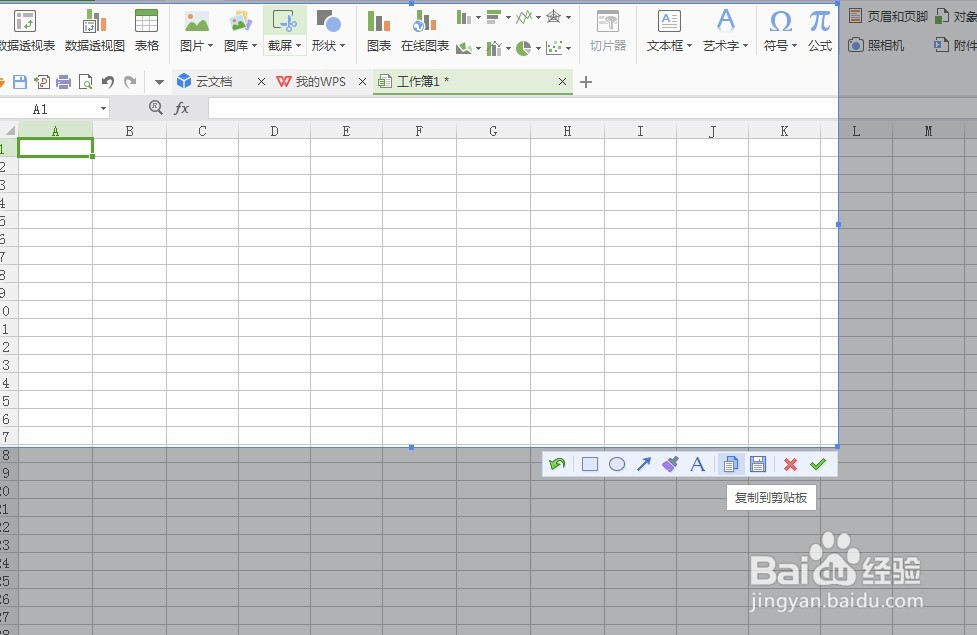Expand the 图片 dropdown arrow
The width and height of the screenshot is (977, 635).
point(211,46)
